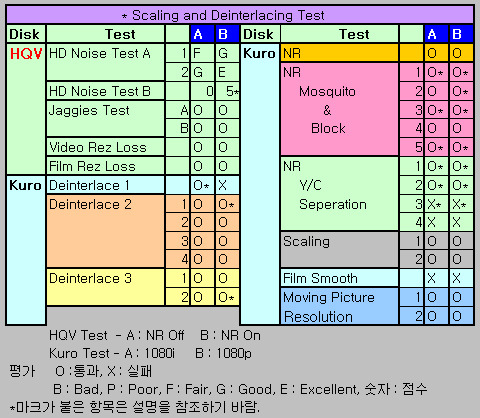Click the "X" result in the Deinterlace 1 row
480x418 pixels.
(222, 185)
